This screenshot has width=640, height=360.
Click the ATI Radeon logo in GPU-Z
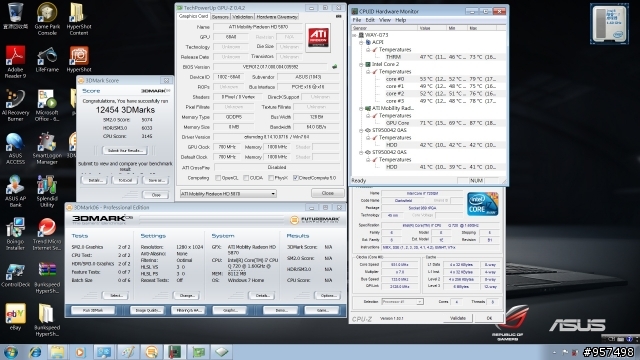click(x=318, y=38)
